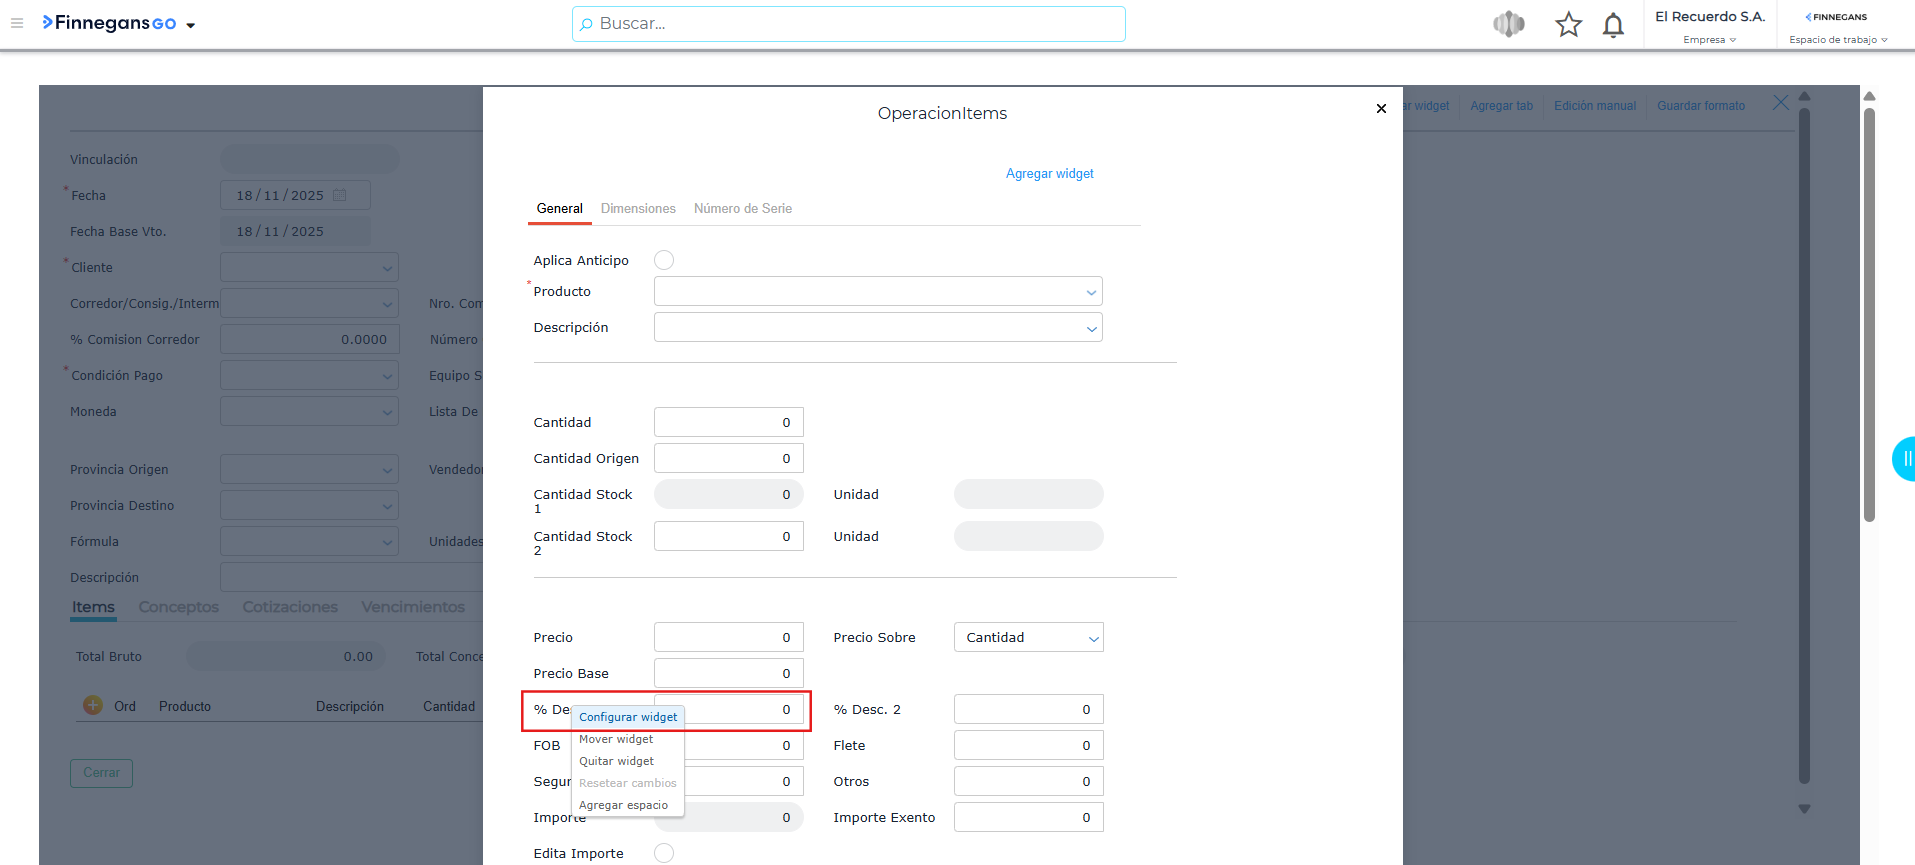Switch to the Dimensiones tab

[638, 209]
